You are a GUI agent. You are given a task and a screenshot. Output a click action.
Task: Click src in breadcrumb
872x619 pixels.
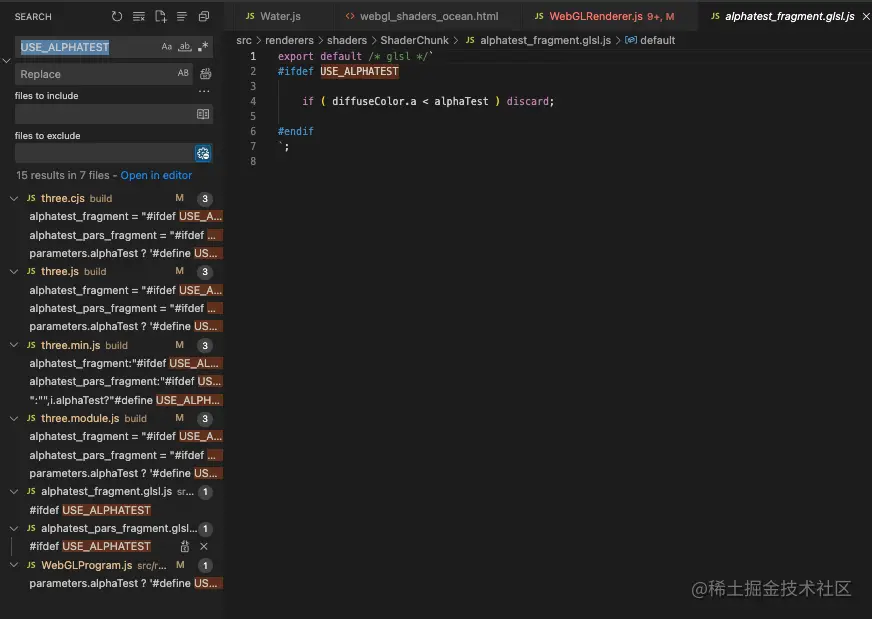point(244,41)
